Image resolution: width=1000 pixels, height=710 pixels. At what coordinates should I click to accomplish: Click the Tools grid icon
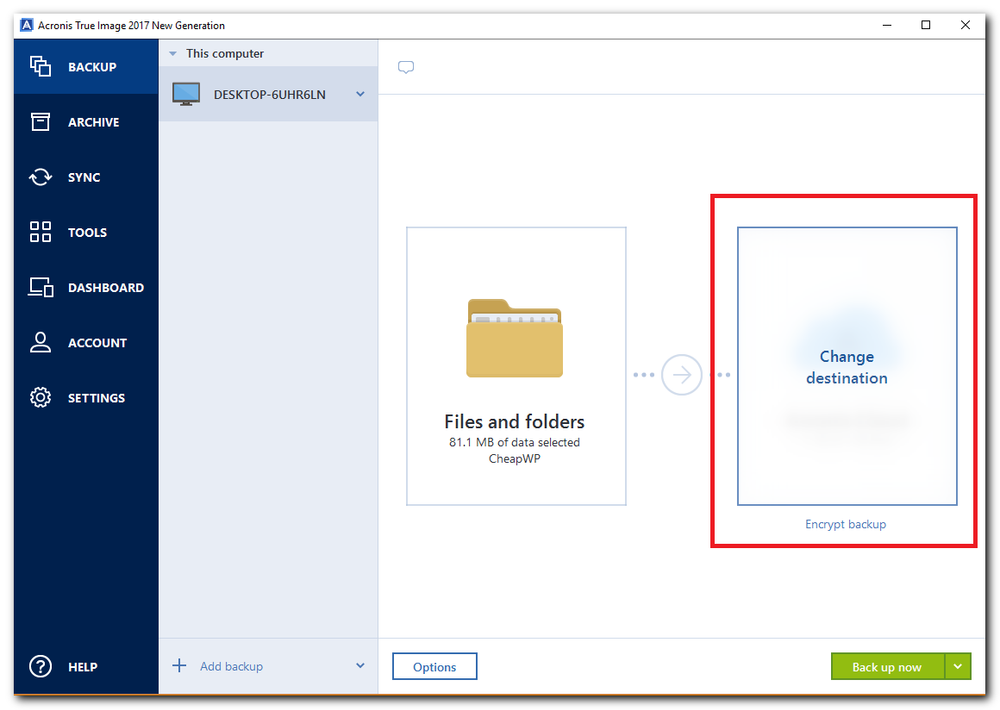point(40,232)
